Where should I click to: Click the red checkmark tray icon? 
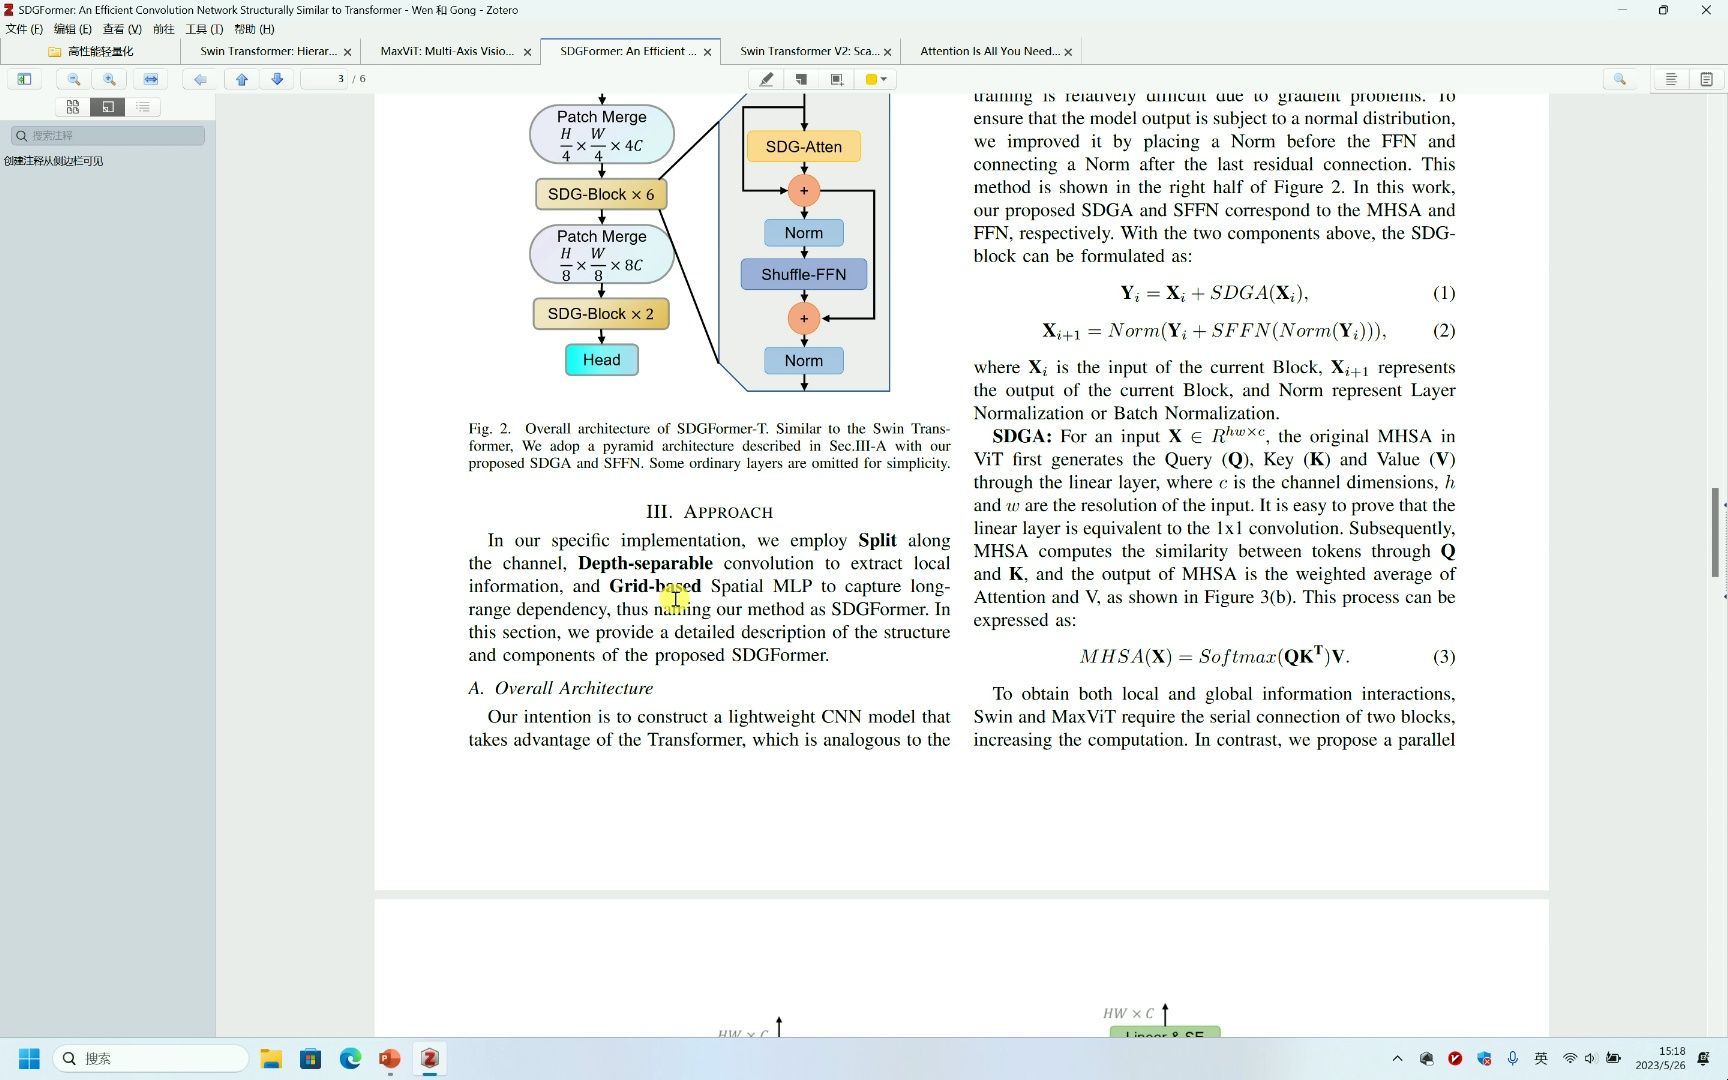pos(1455,1058)
